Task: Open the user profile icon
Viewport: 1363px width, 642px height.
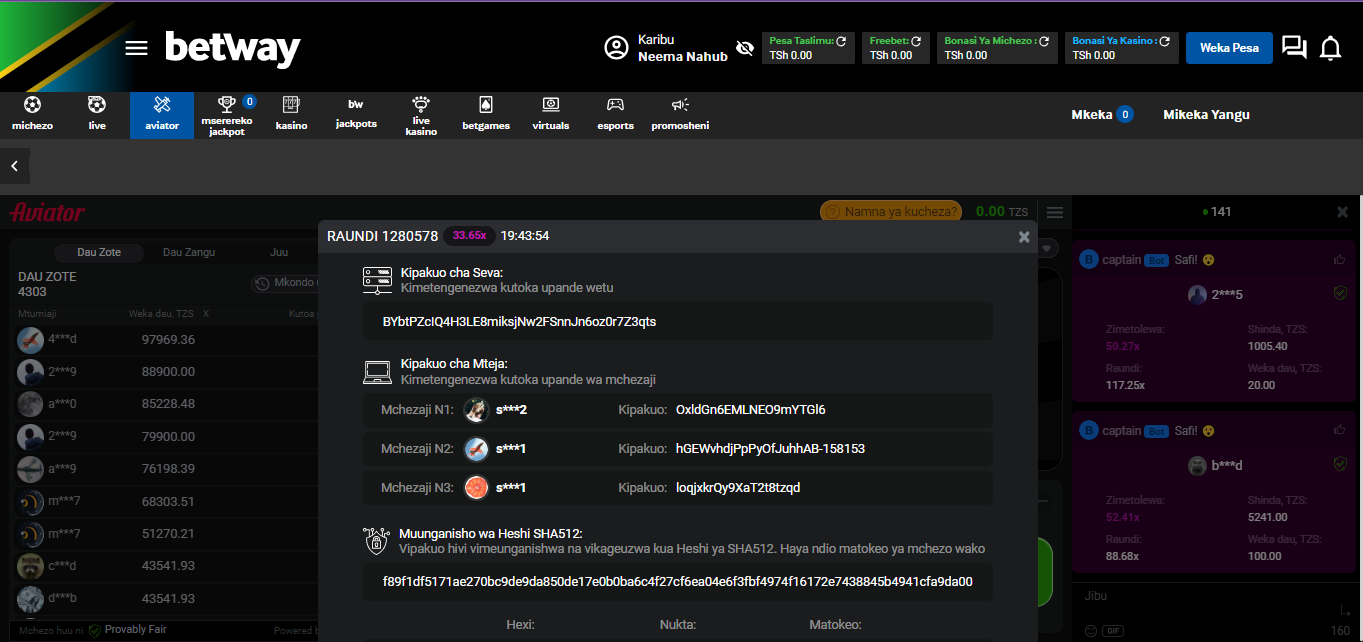Action: click(617, 48)
